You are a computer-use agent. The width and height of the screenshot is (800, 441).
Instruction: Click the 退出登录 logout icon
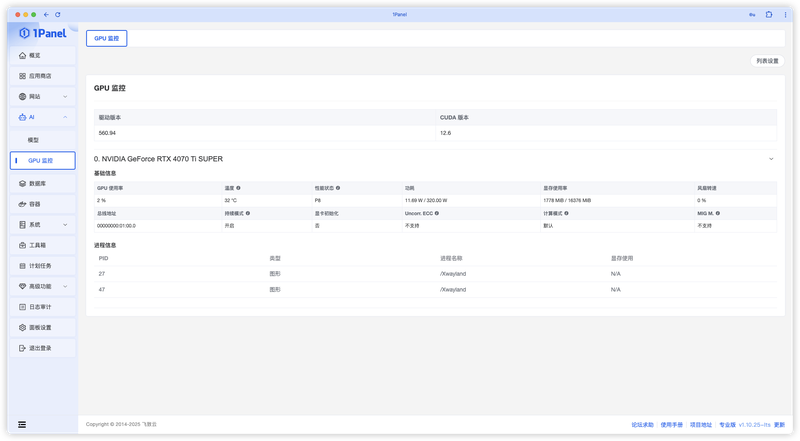tap(22, 348)
